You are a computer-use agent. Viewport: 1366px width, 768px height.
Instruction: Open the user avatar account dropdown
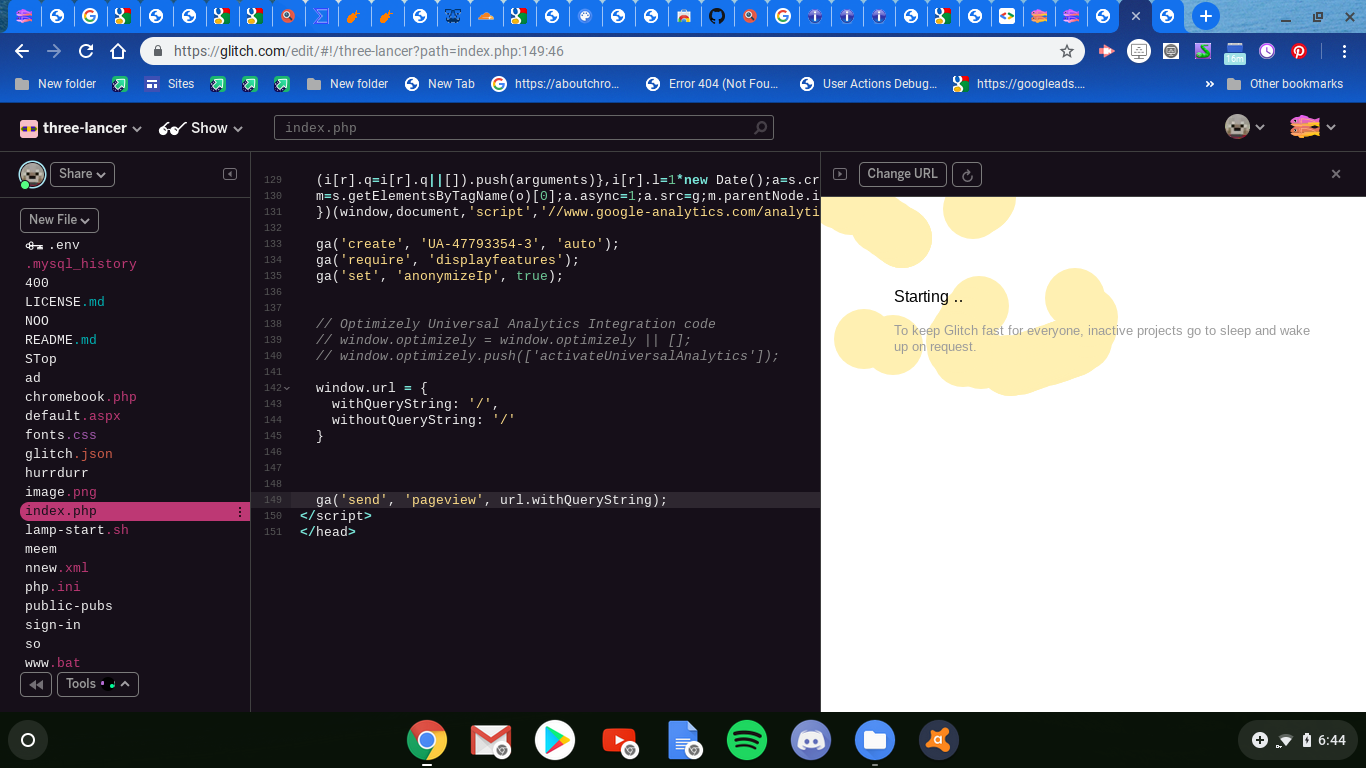pos(1245,127)
